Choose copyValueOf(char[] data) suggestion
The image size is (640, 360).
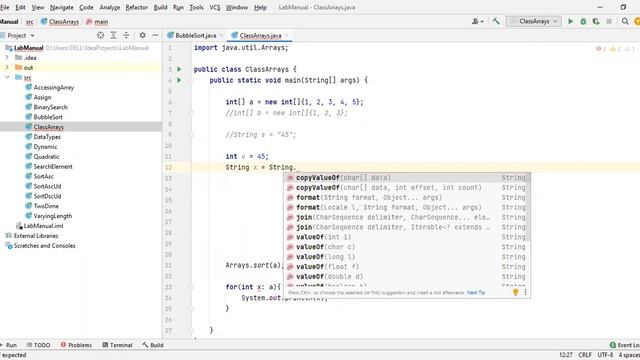(x=405, y=178)
